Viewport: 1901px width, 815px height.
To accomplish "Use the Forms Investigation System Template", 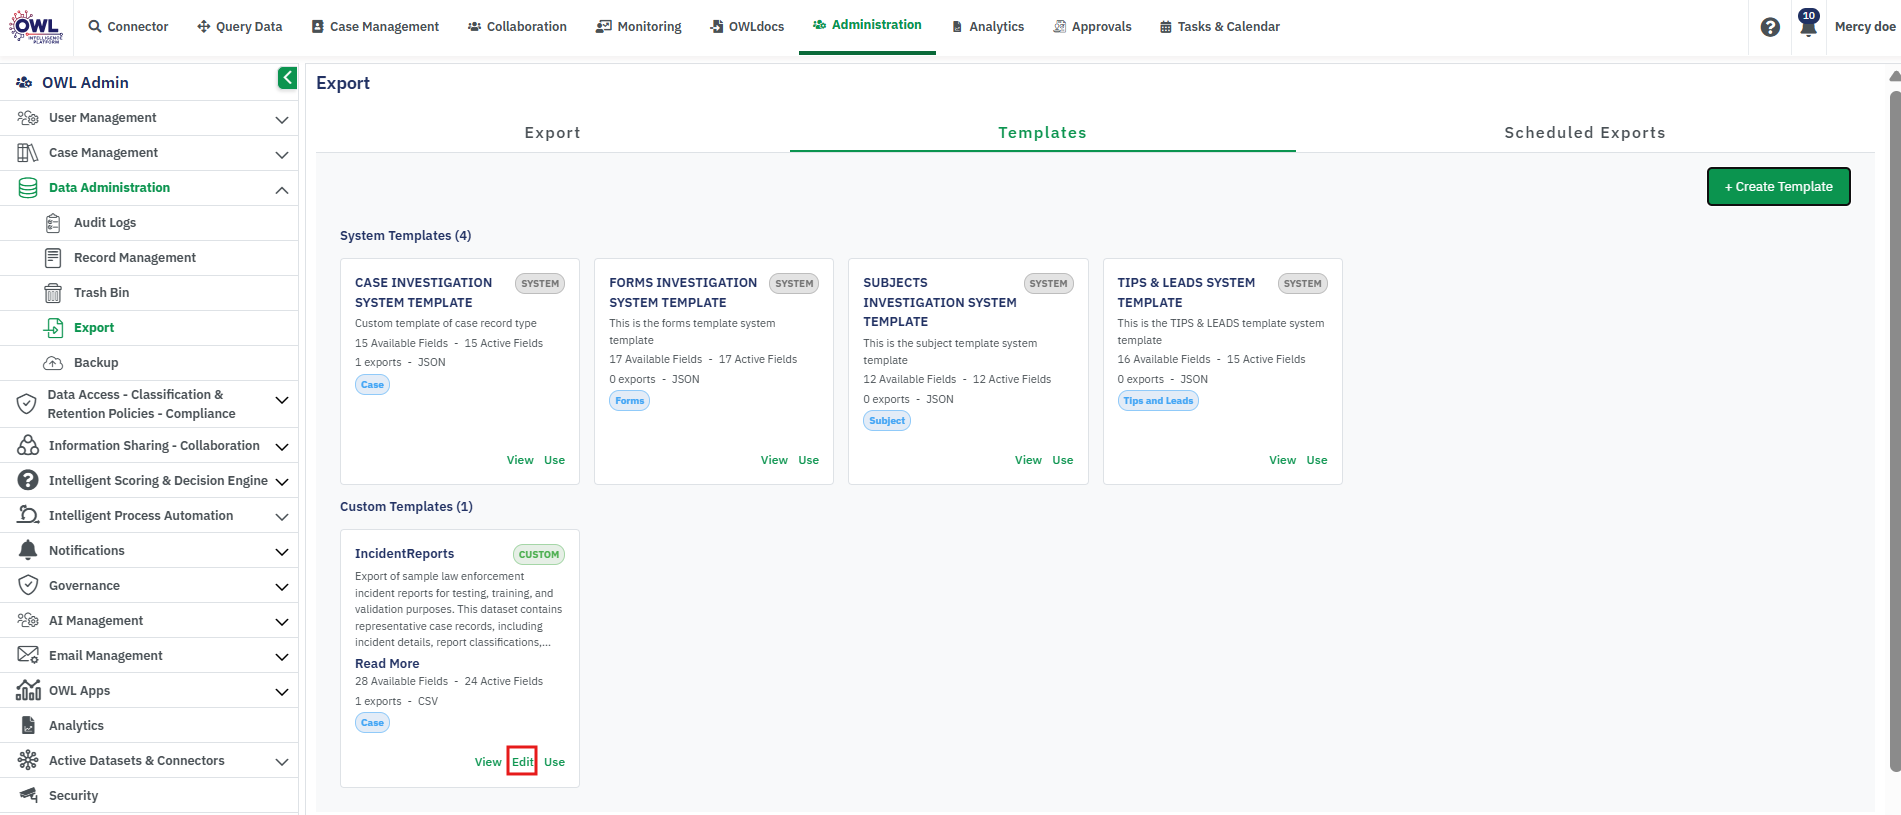I will 808,460.
